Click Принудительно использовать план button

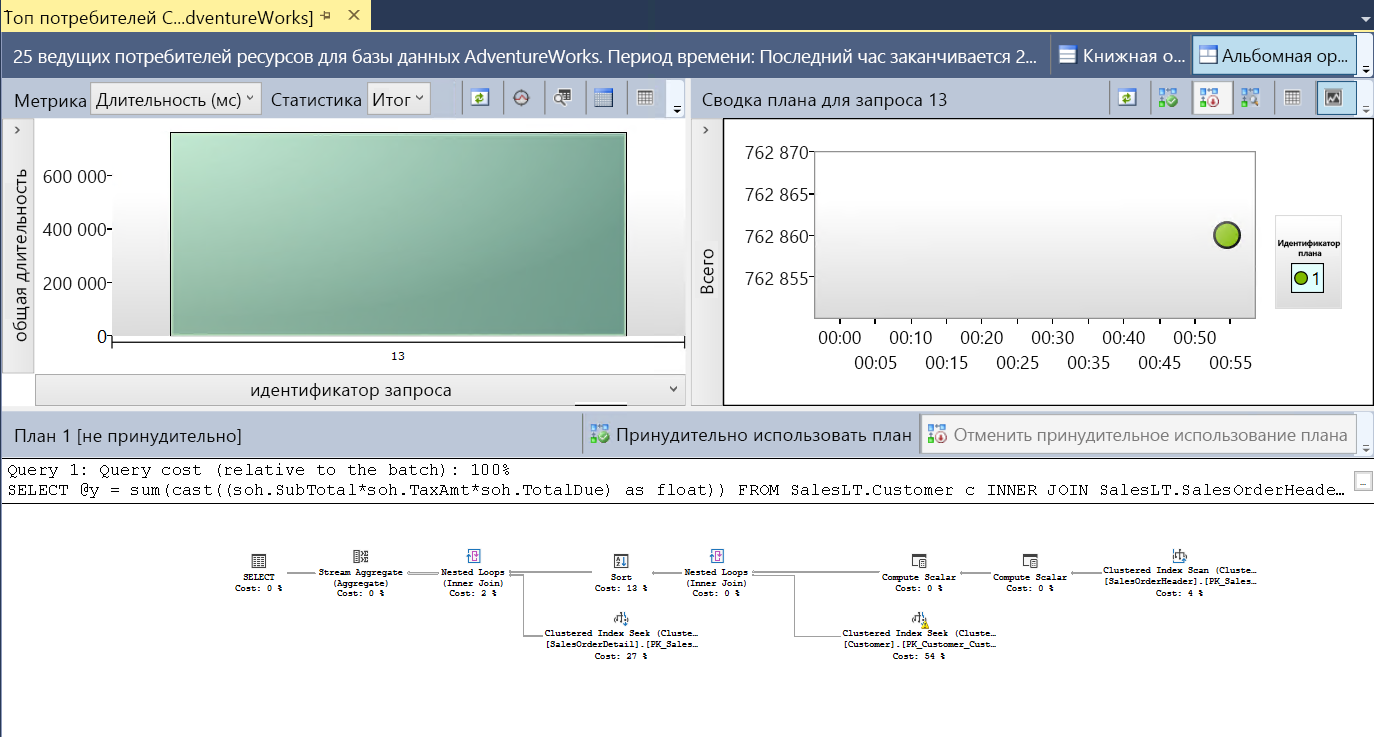tap(750, 435)
